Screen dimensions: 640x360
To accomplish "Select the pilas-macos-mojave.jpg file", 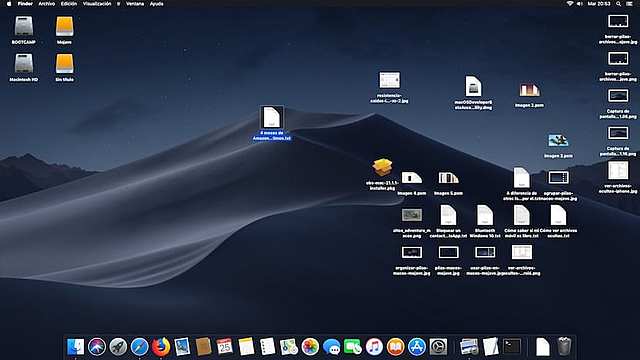I will [448, 253].
